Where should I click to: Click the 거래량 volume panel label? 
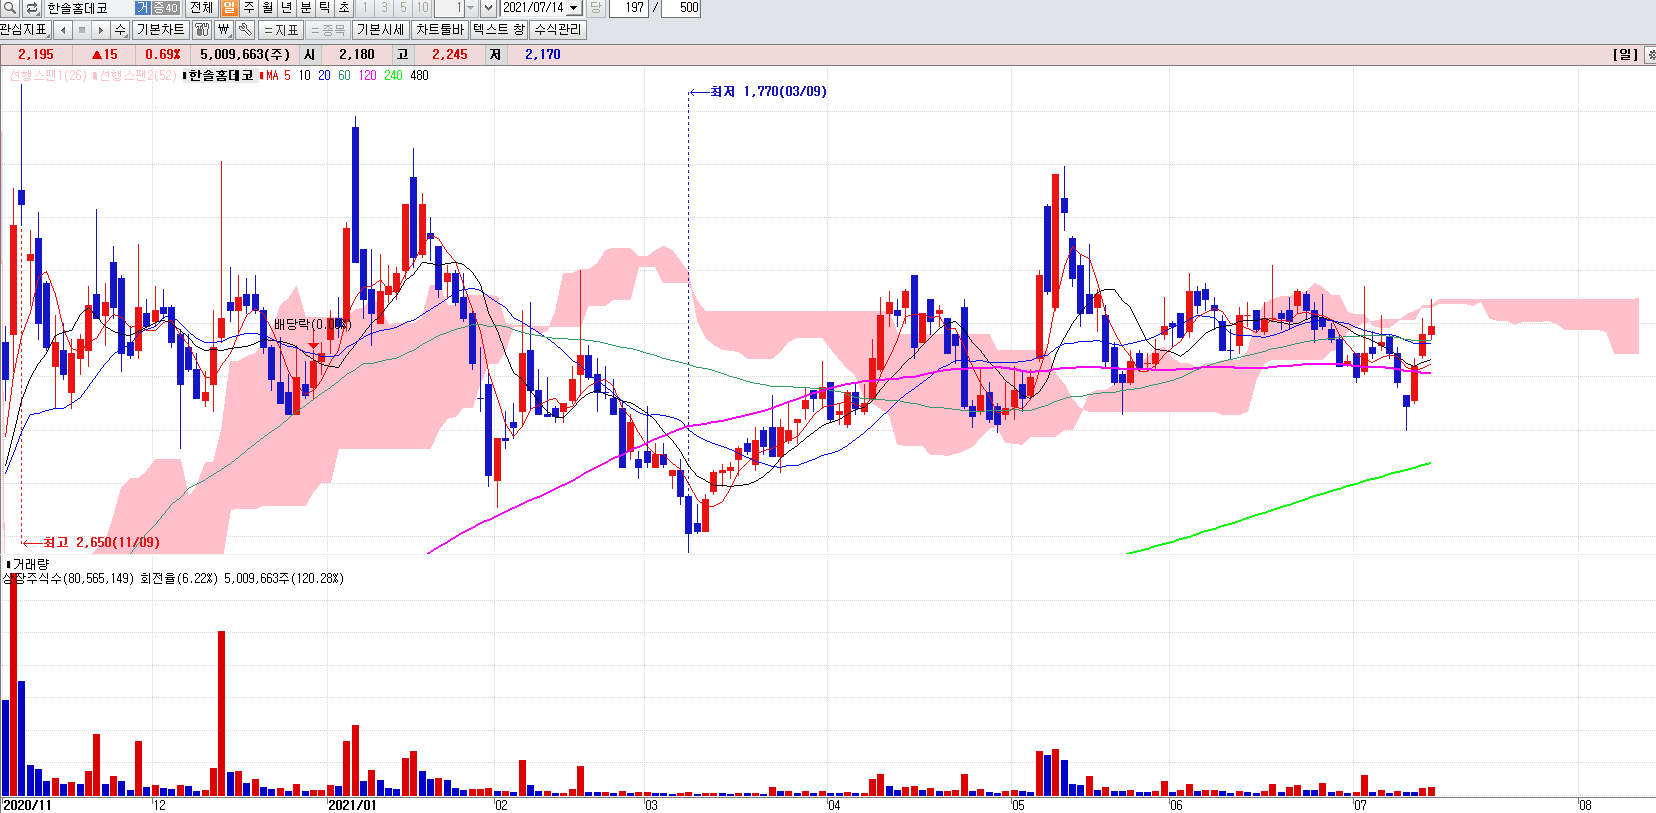click(x=29, y=564)
